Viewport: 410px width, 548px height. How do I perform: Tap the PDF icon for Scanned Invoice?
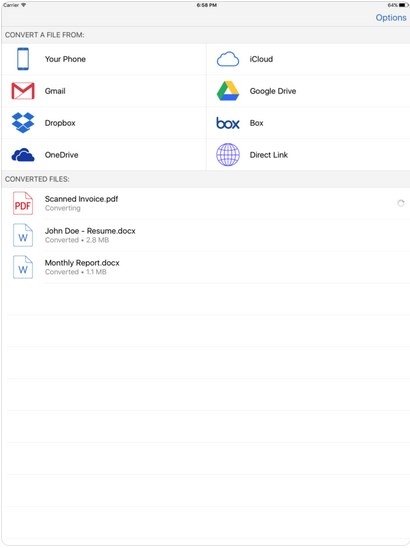(x=23, y=203)
